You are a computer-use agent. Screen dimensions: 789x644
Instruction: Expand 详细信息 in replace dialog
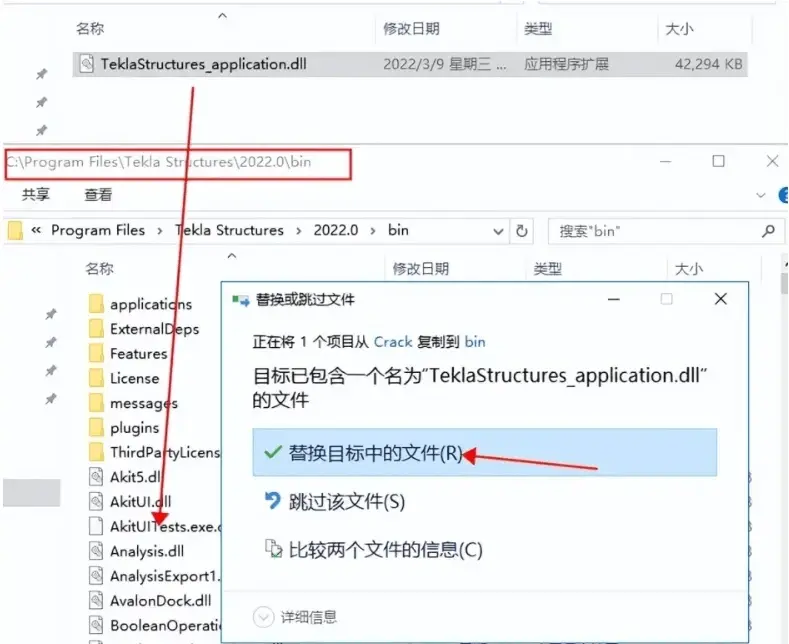pos(295,616)
